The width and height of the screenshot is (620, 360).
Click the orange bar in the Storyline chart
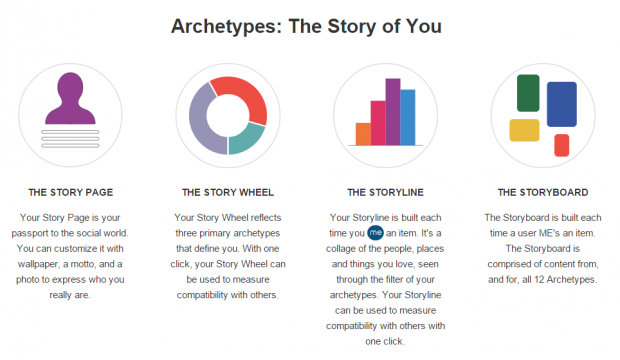[x=363, y=134]
